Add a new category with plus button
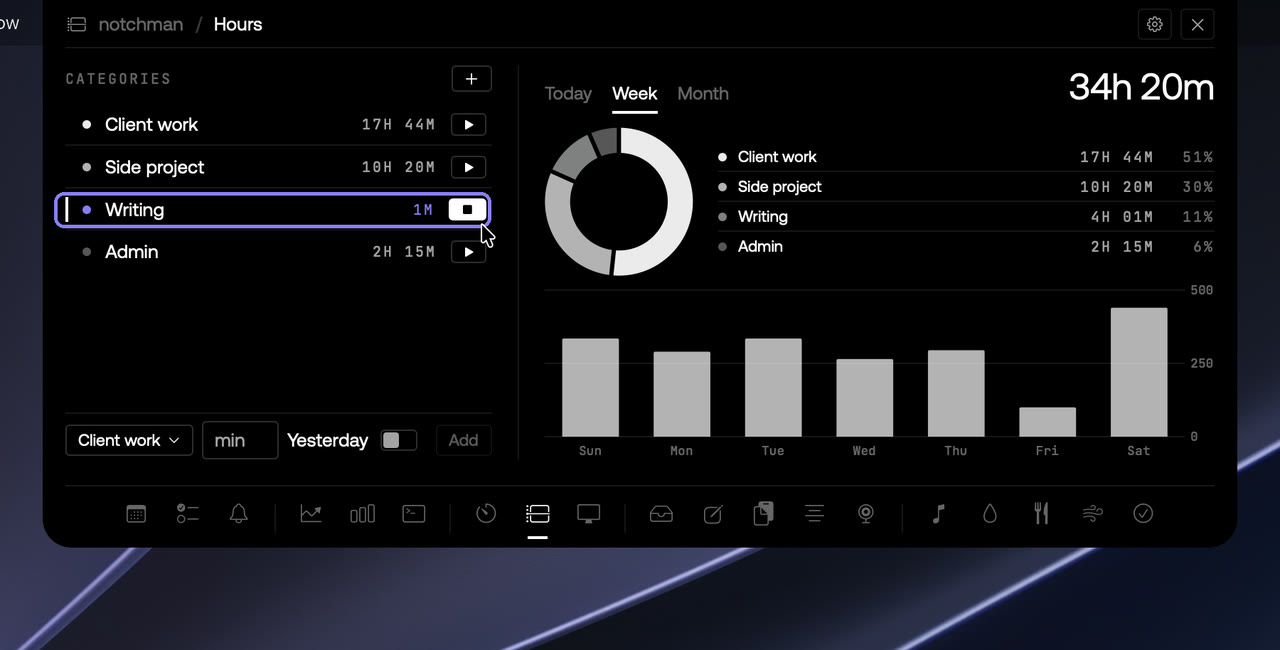 click(472, 79)
